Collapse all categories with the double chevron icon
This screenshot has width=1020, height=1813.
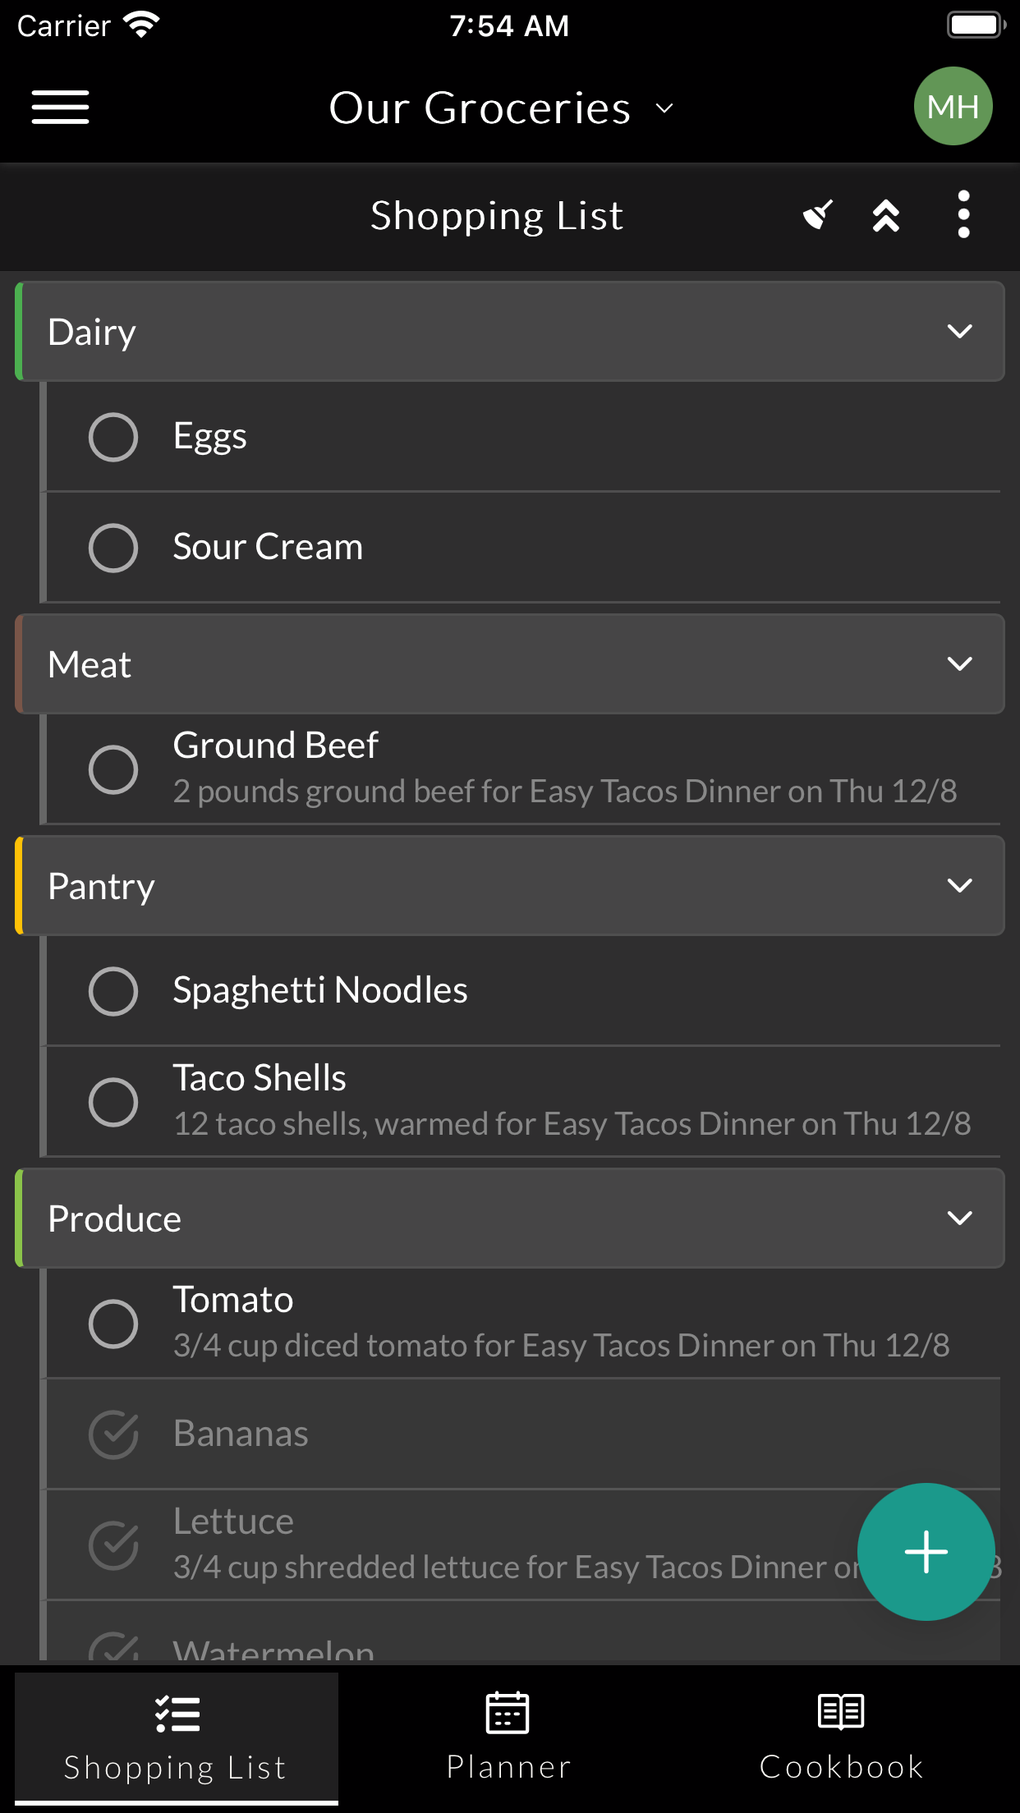(x=886, y=215)
